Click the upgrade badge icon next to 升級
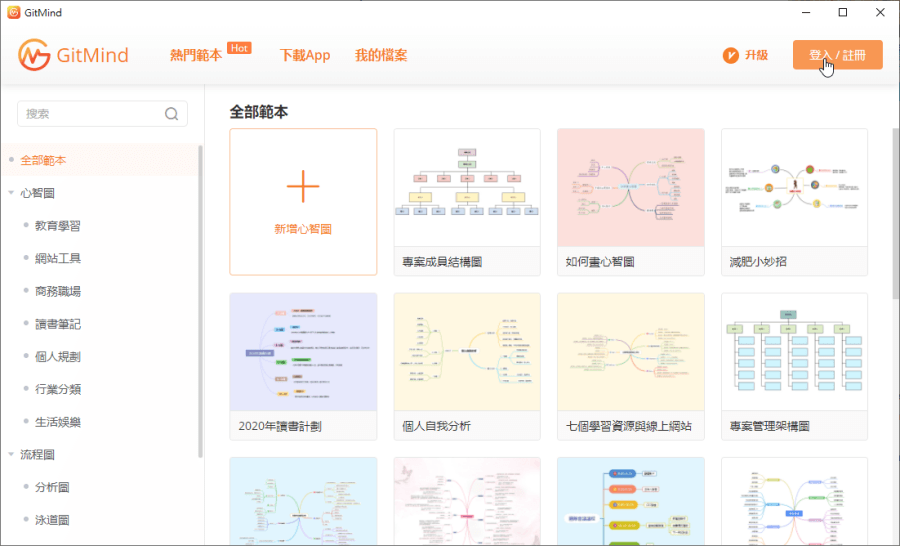900x546 pixels. (730, 55)
